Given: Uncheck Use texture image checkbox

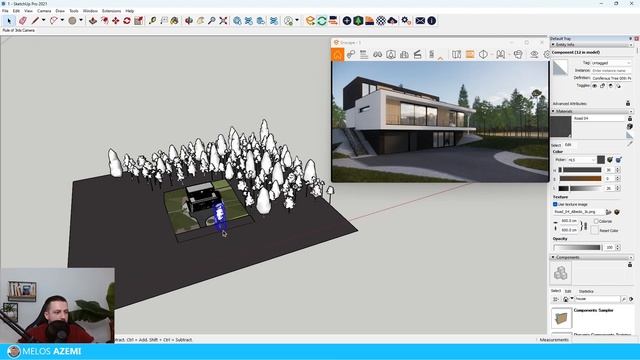Looking at the screenshot, I should [x=555, y=204].
